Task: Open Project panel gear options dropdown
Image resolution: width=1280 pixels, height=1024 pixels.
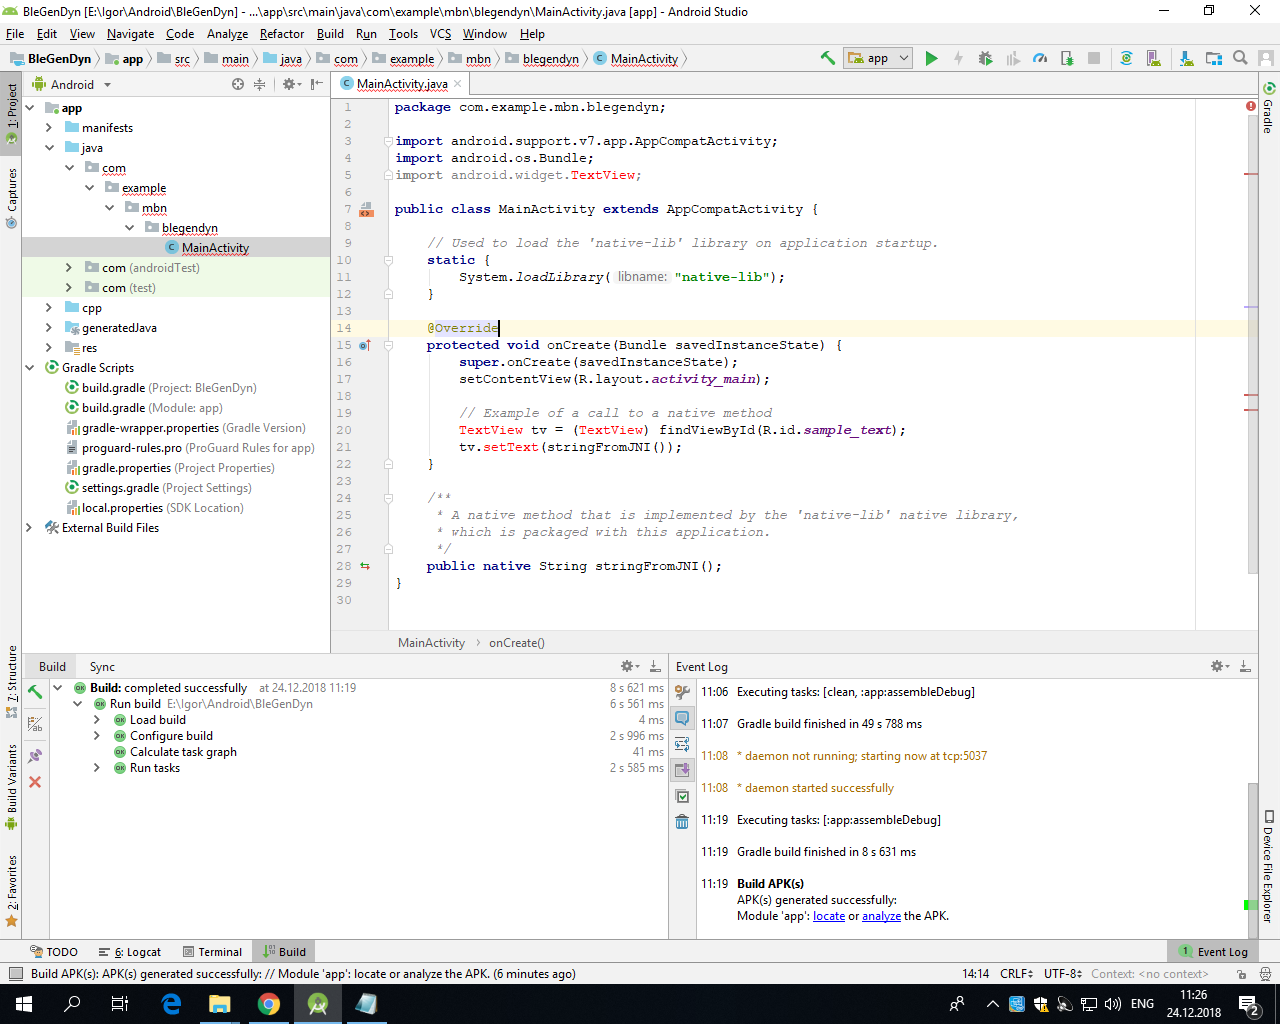Action: pos(291,84)
